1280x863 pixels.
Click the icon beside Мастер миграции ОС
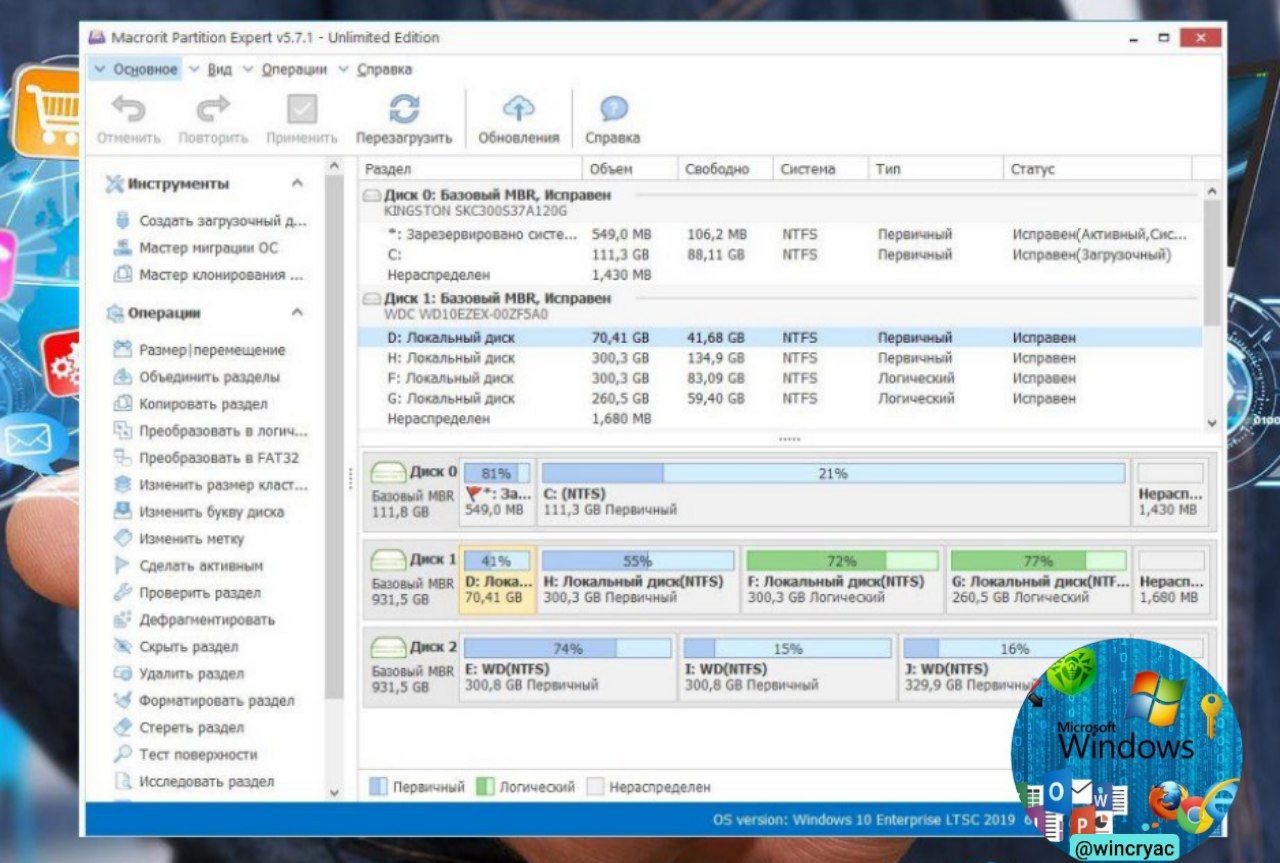(123, 248)
